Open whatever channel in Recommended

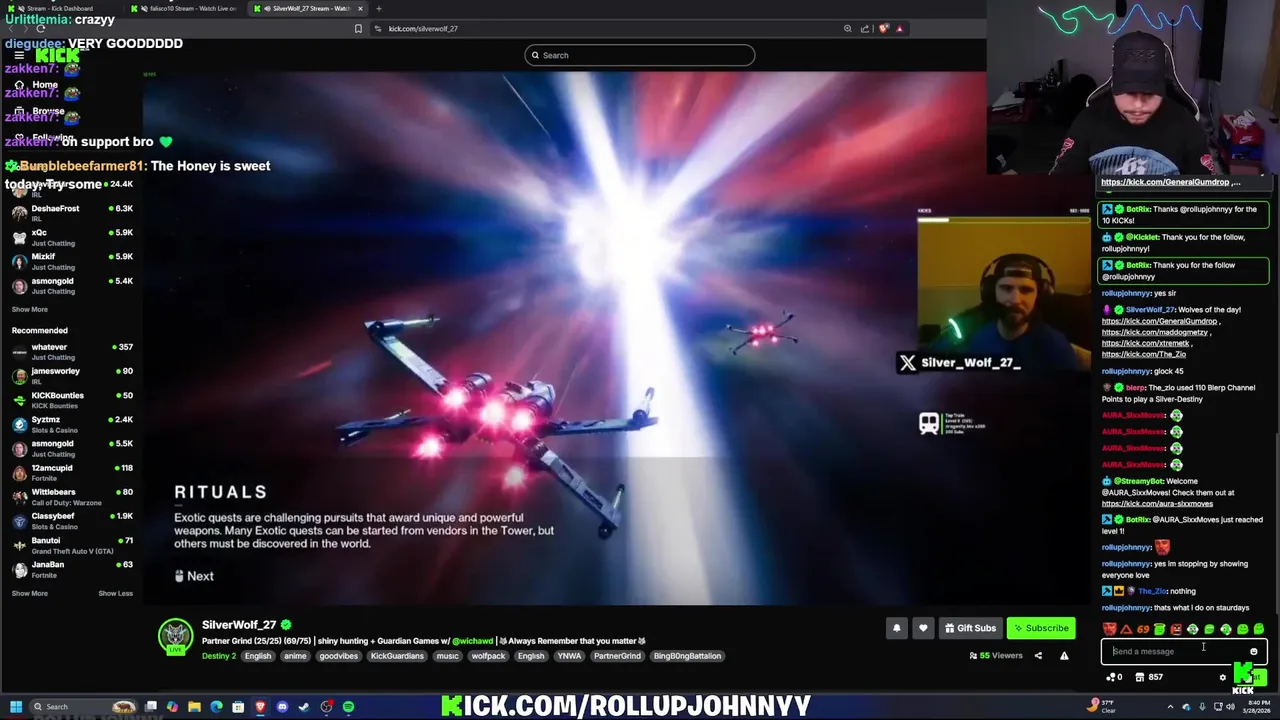click(x=72, y=352)
